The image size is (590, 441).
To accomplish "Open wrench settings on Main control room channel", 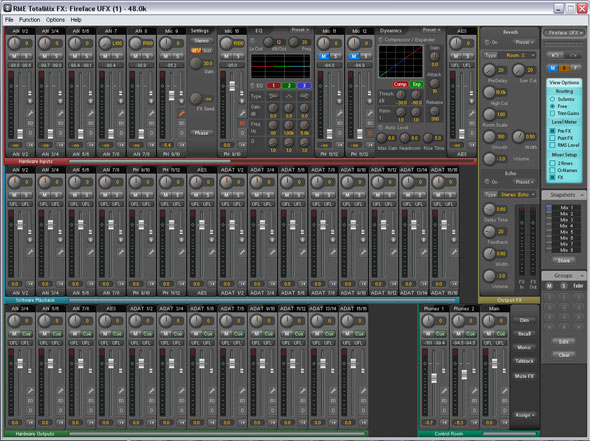I will [504, 391].
